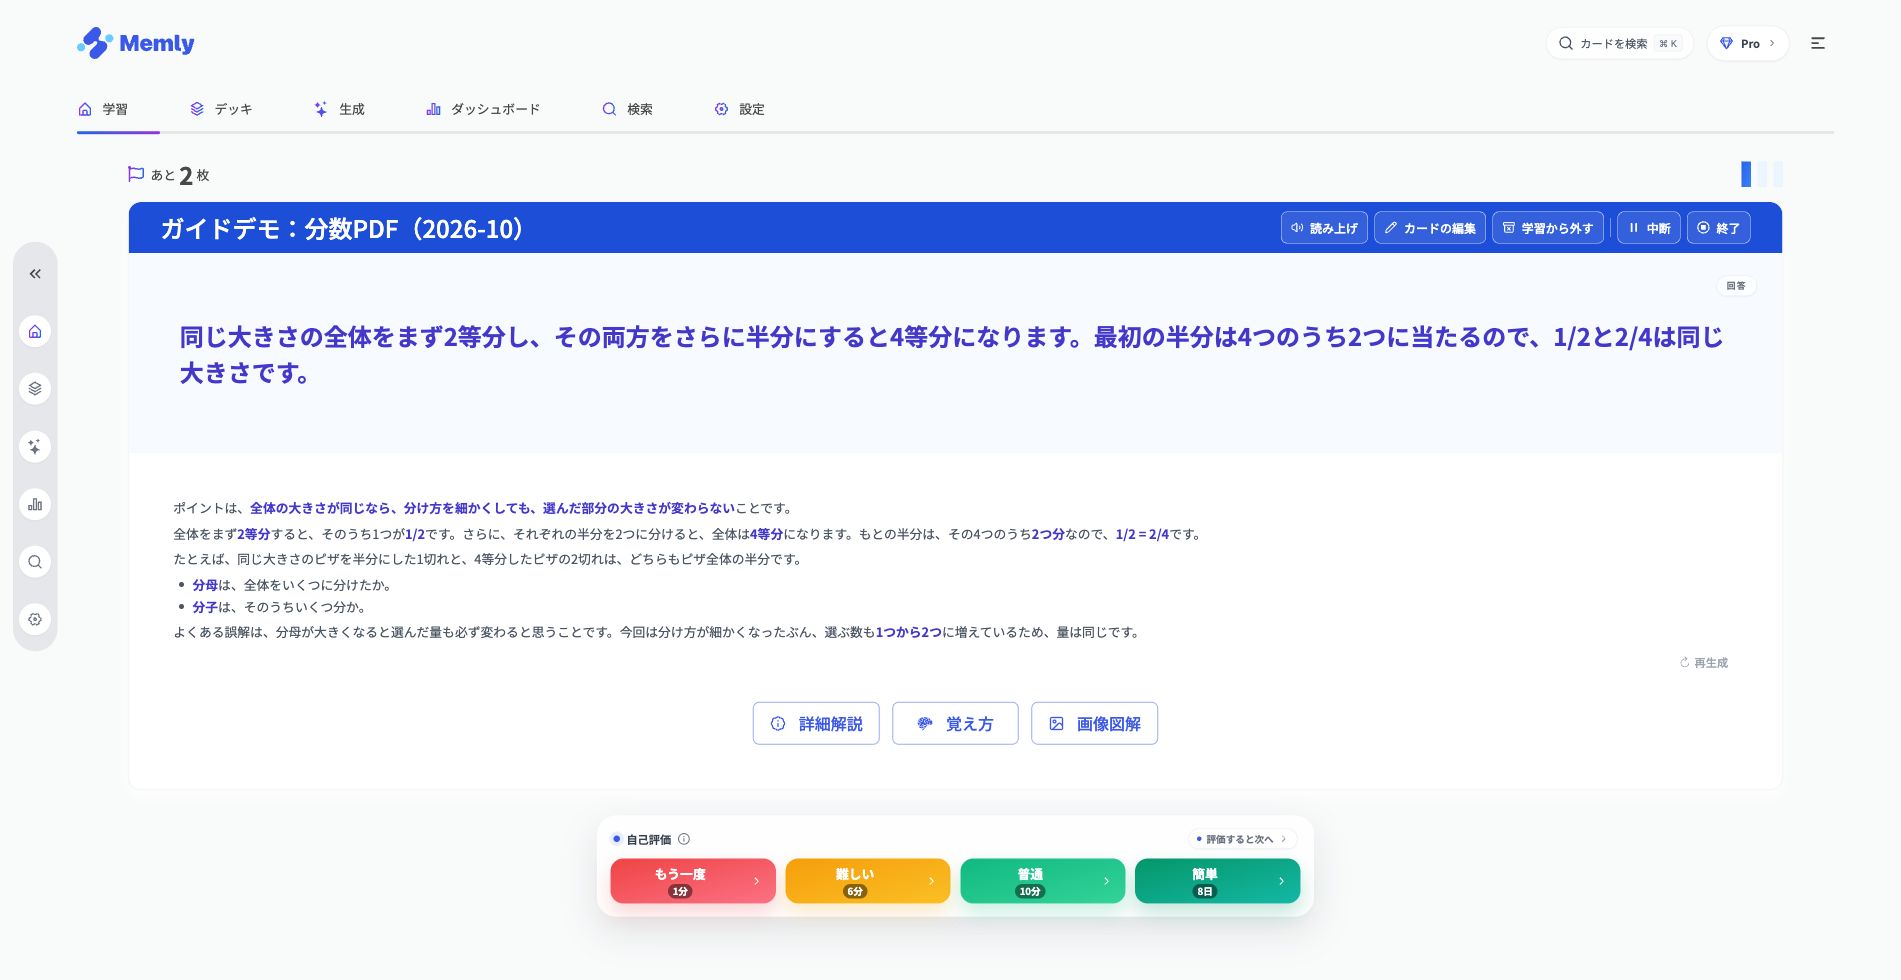Switch to the 生成 tab
The image size is (1901, 980).
339,109
